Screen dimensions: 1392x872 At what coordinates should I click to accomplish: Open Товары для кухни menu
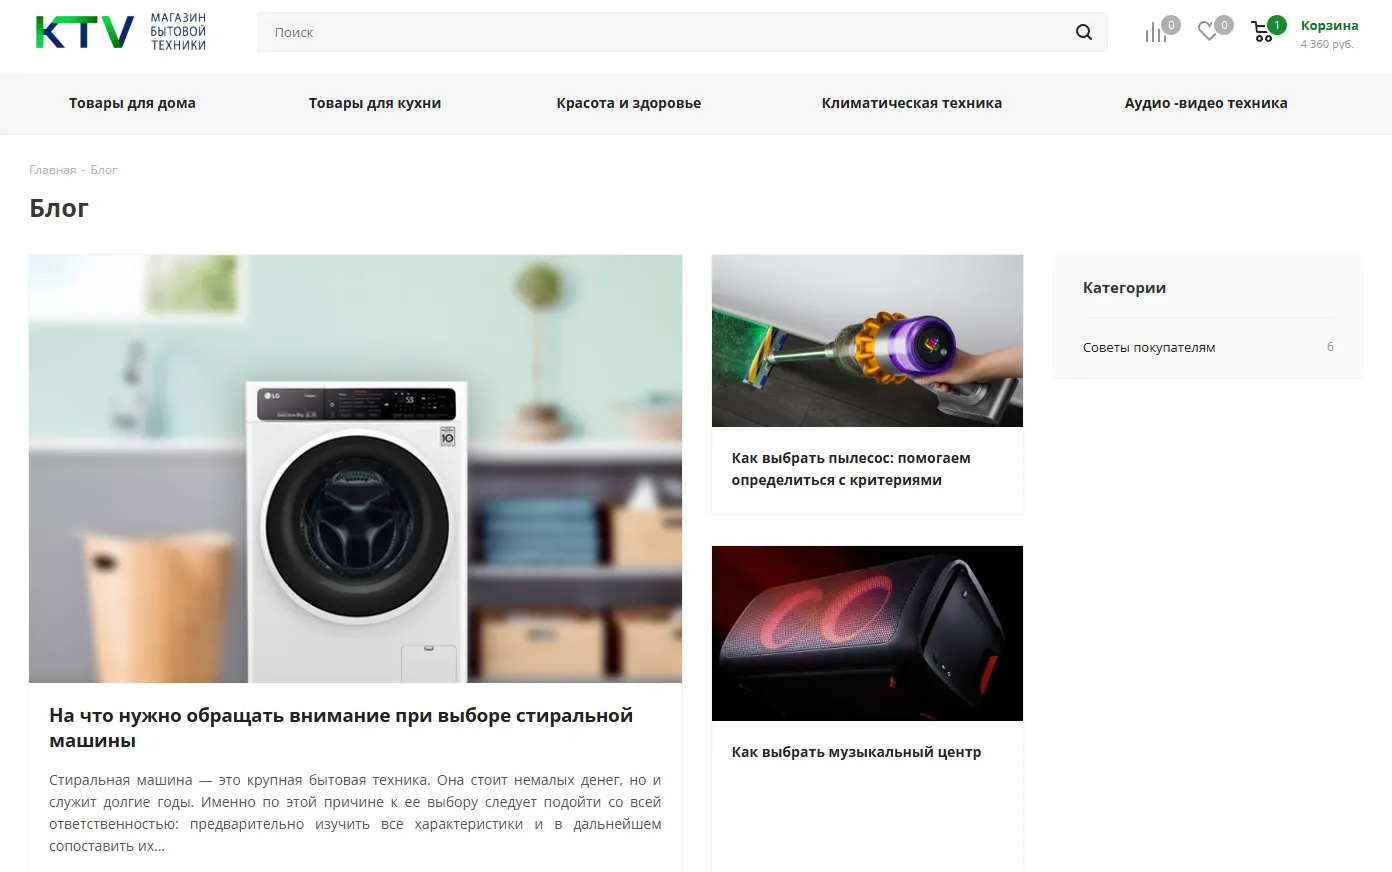[375, 103]
